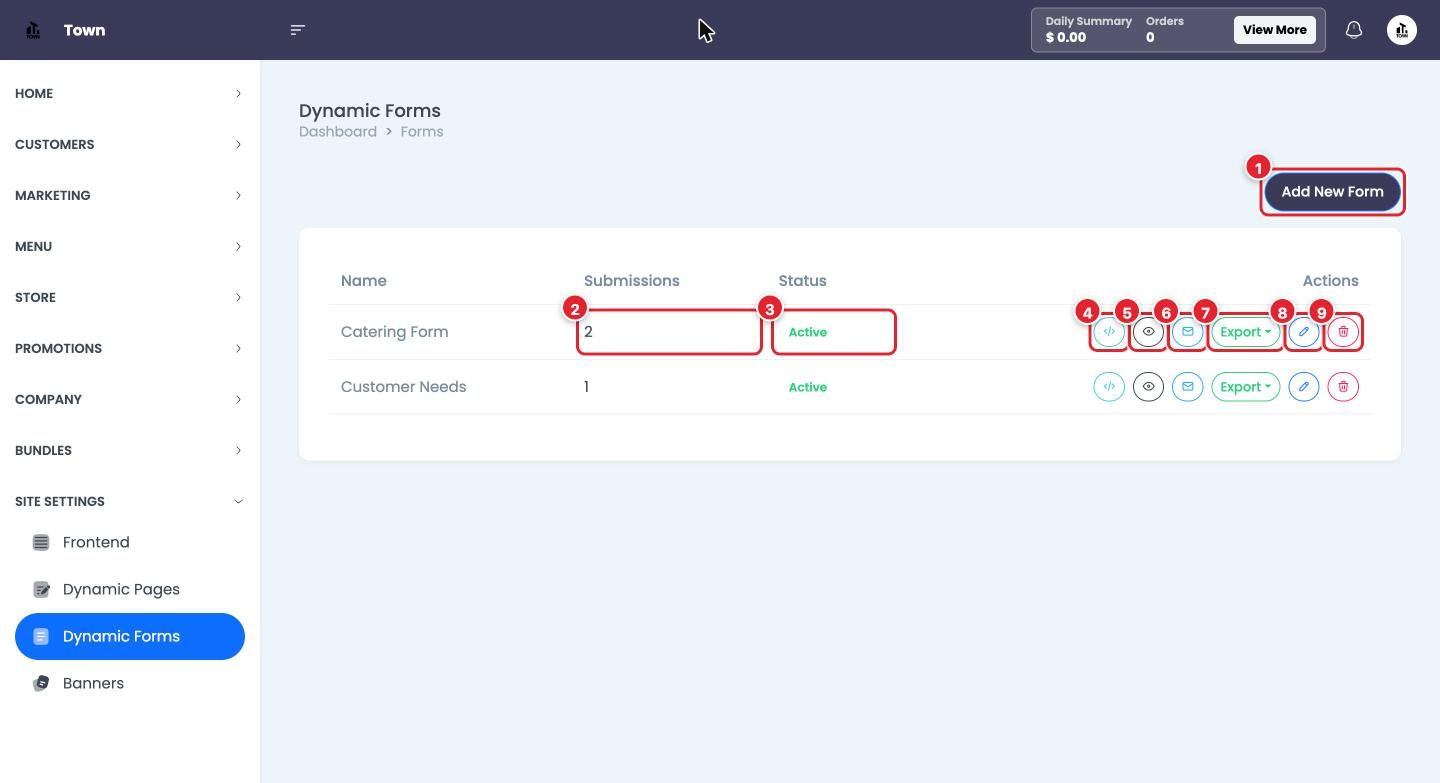
Task: Preview the Catering Form with eye icon
Action: coord(1148,332)
